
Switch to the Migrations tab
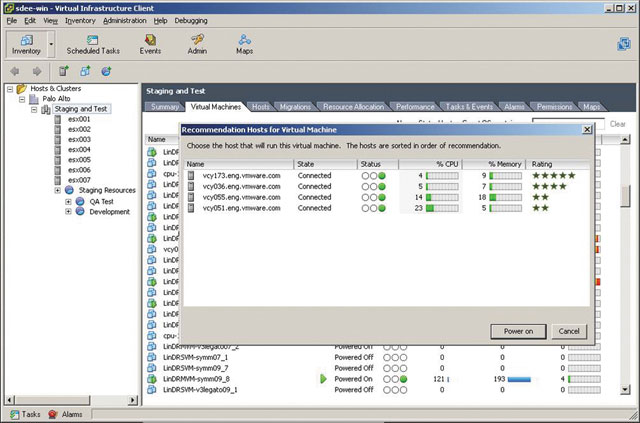pos(295,107)
